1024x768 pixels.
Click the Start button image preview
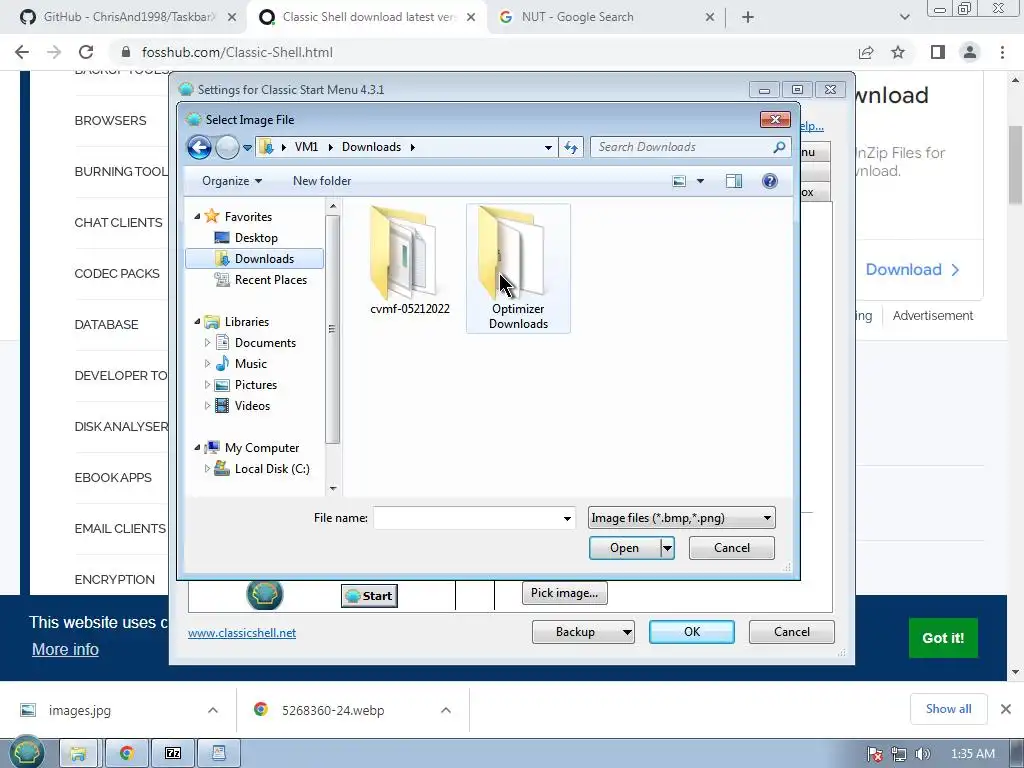(369, 596)
